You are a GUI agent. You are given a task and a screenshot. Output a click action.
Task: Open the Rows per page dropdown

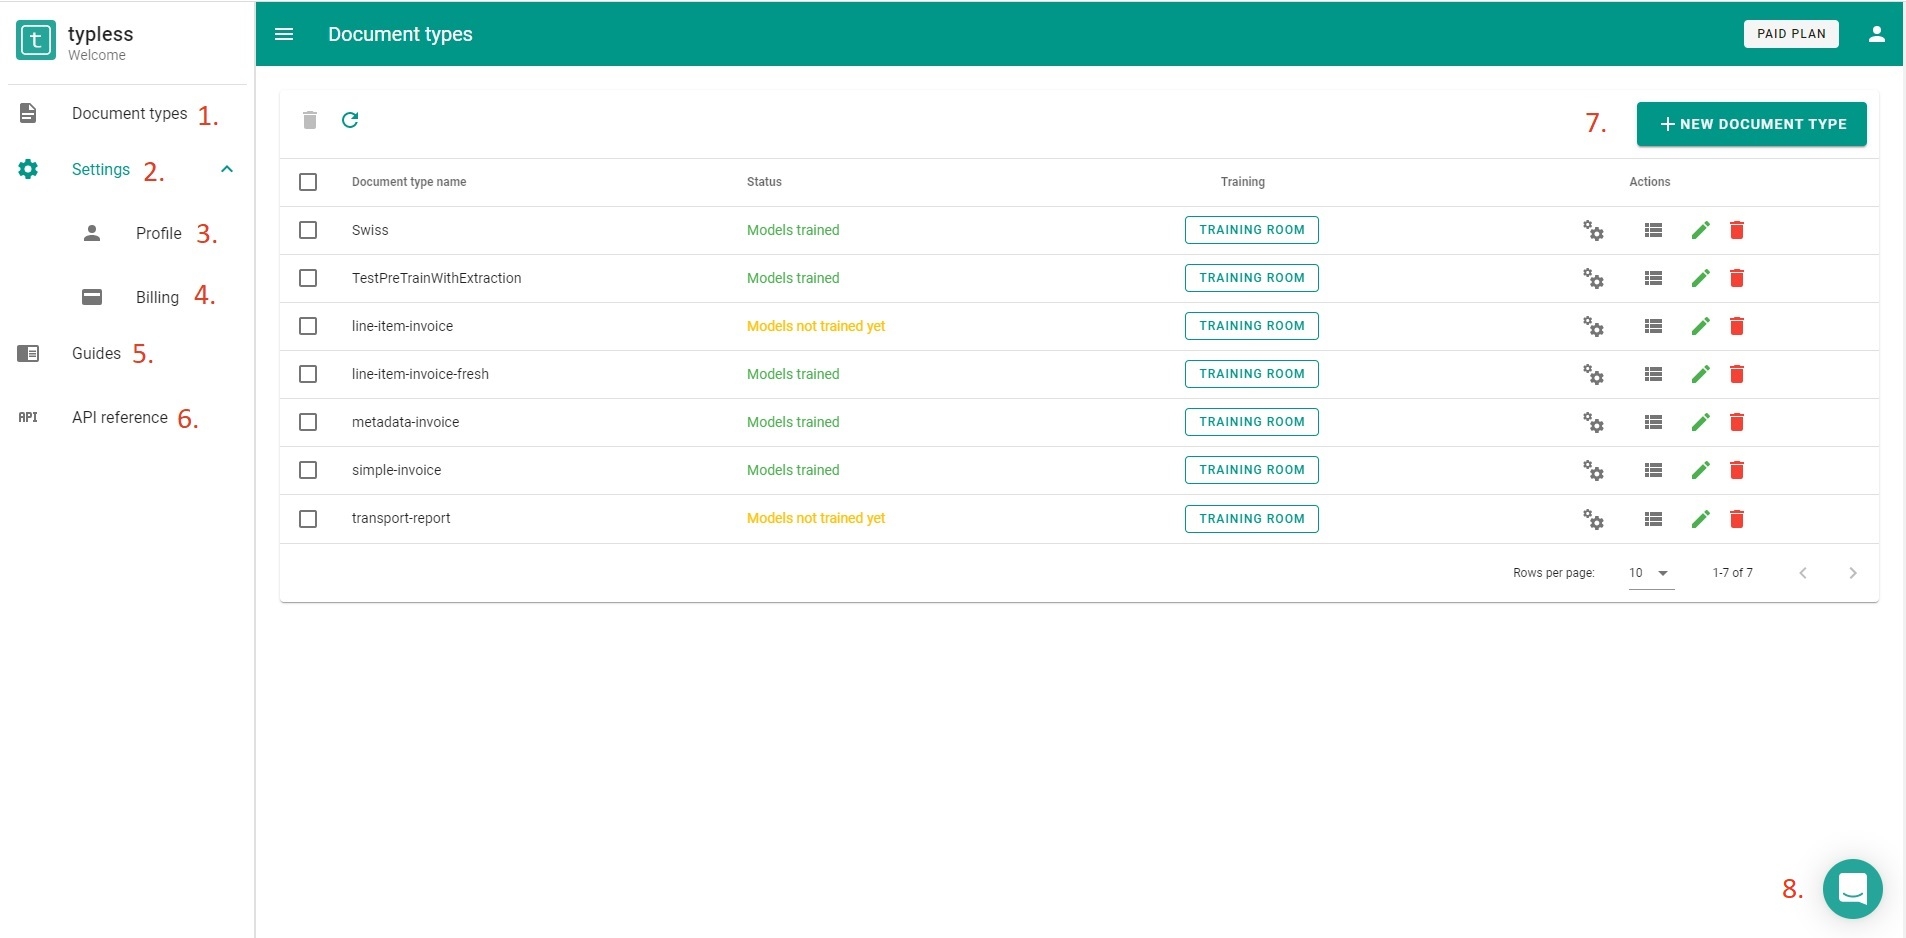[x=1650, y=573]
